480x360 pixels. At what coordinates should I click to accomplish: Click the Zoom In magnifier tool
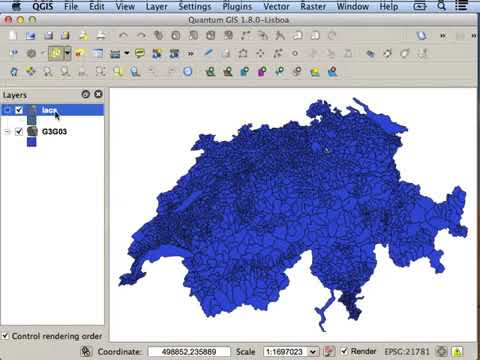click(x=48, y=71)
